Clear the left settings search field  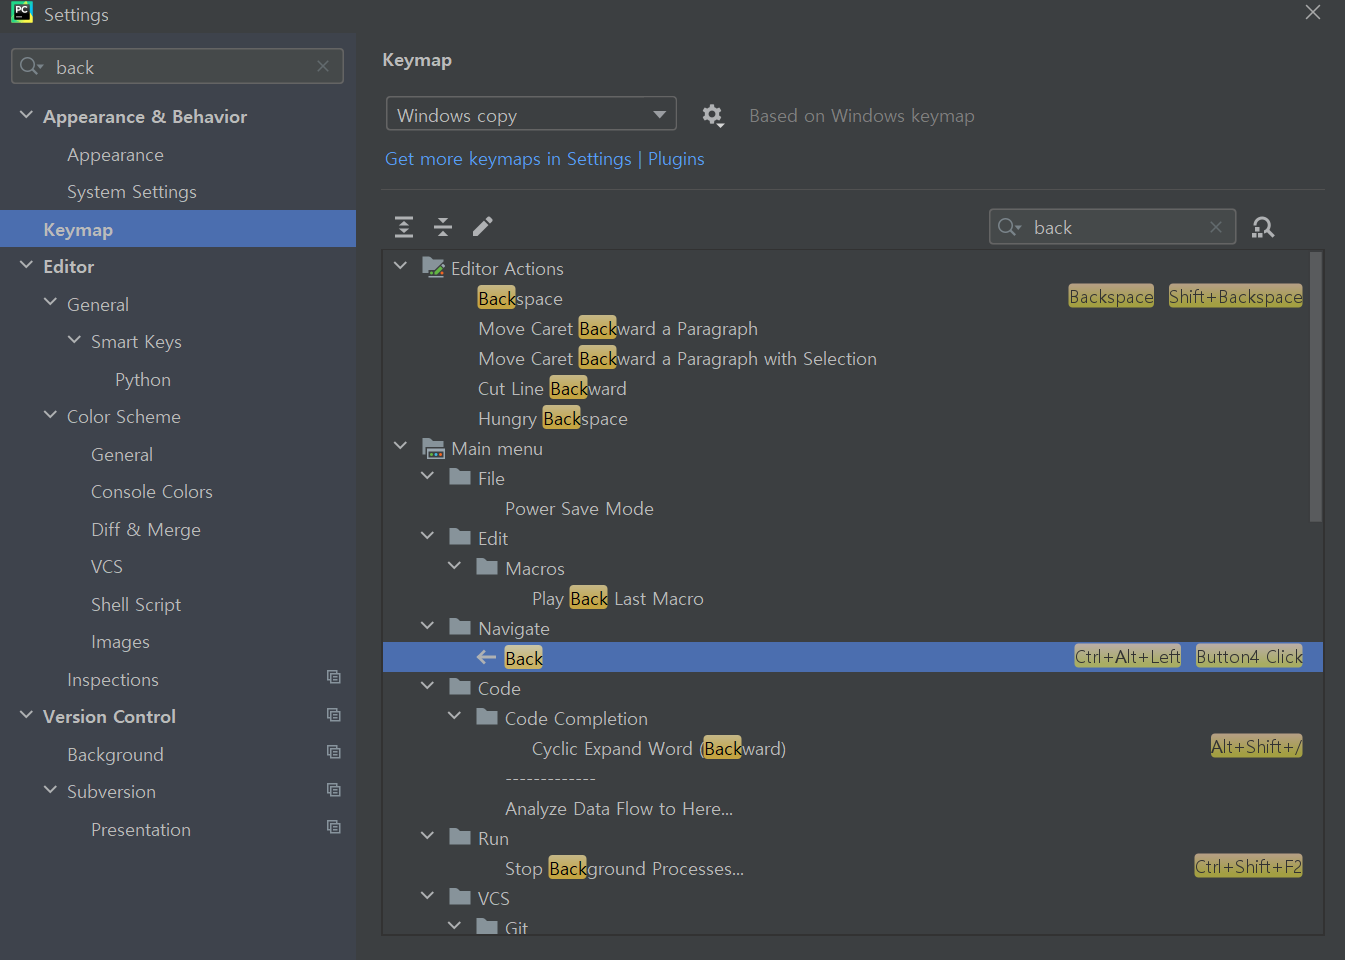pyautogui.click(x=323, y=66)
